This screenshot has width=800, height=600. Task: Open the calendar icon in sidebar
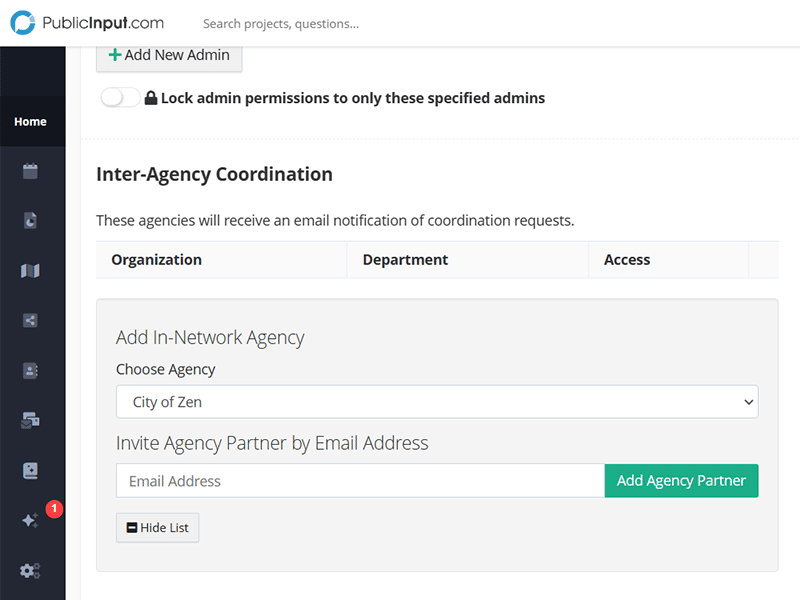coord(30,171)
